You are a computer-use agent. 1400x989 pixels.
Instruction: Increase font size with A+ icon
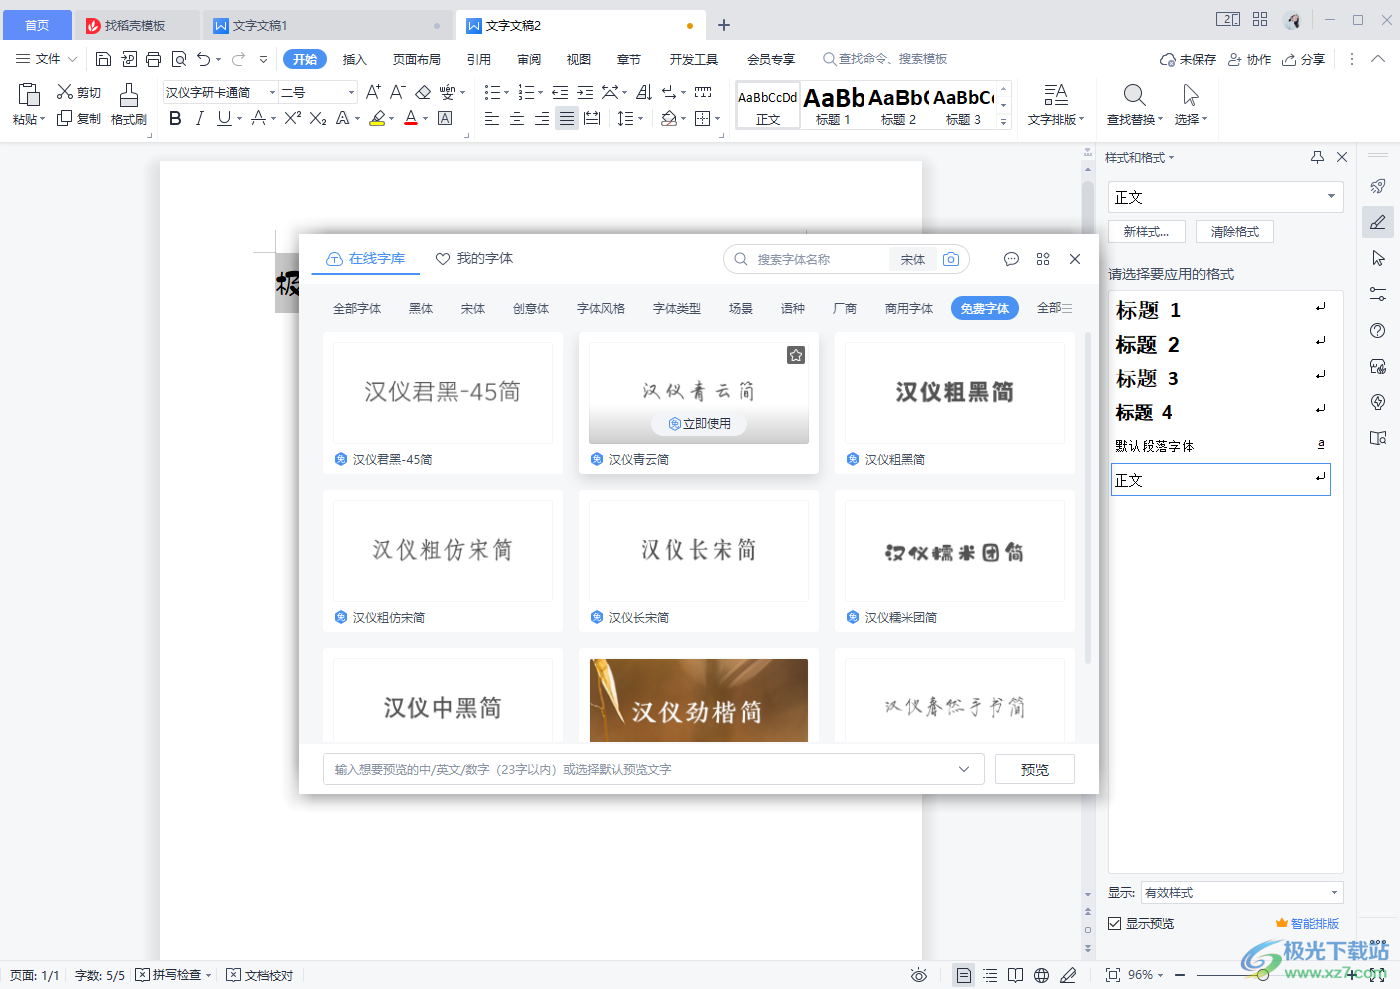[373, 92]
